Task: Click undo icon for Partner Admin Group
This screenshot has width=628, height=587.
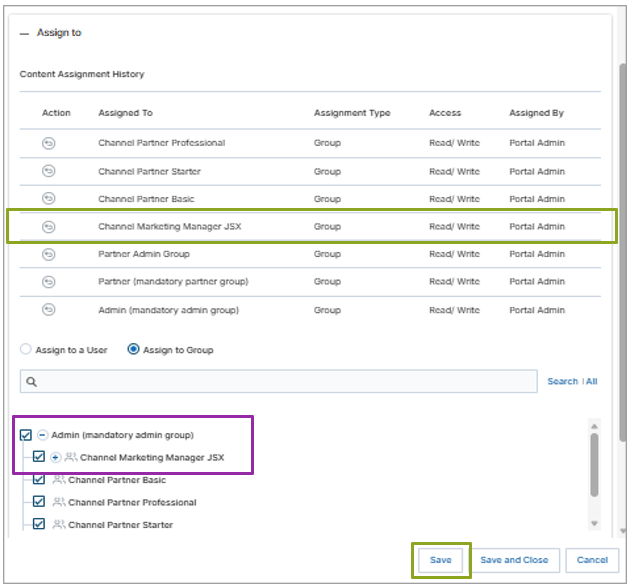Action: [x=48, y=254]
